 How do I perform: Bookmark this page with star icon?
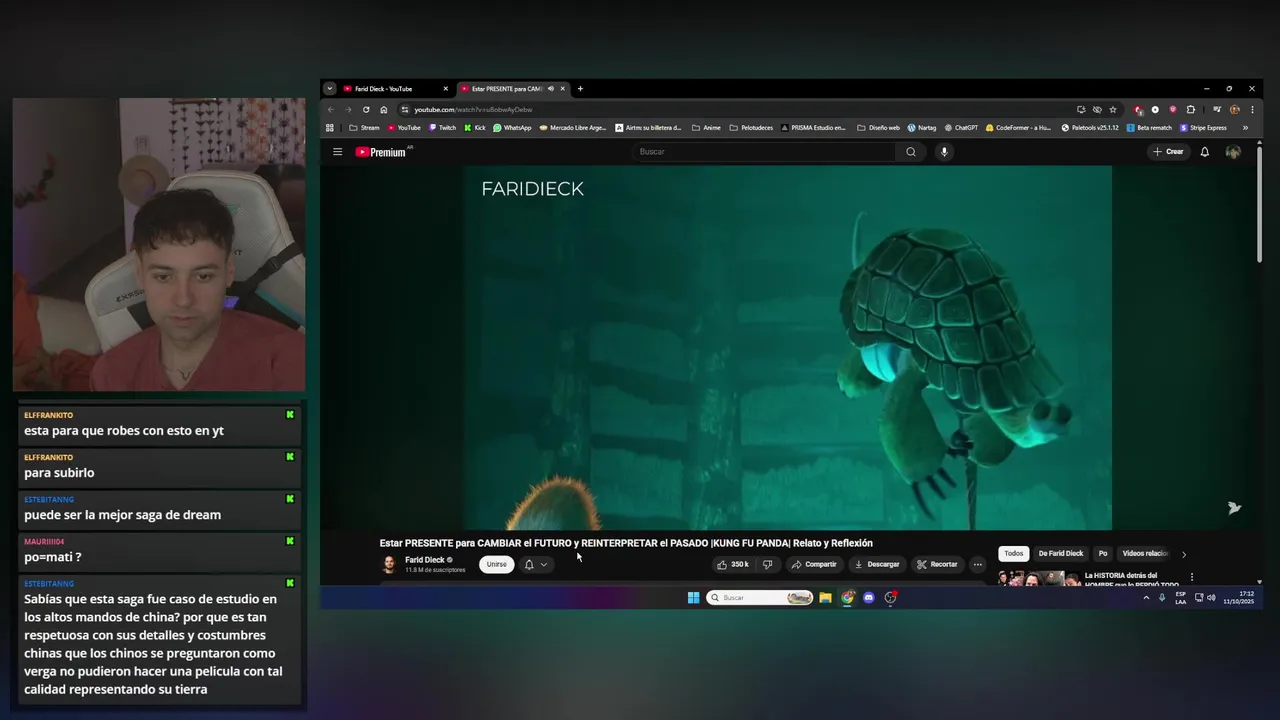click(x=1113, y=110)
